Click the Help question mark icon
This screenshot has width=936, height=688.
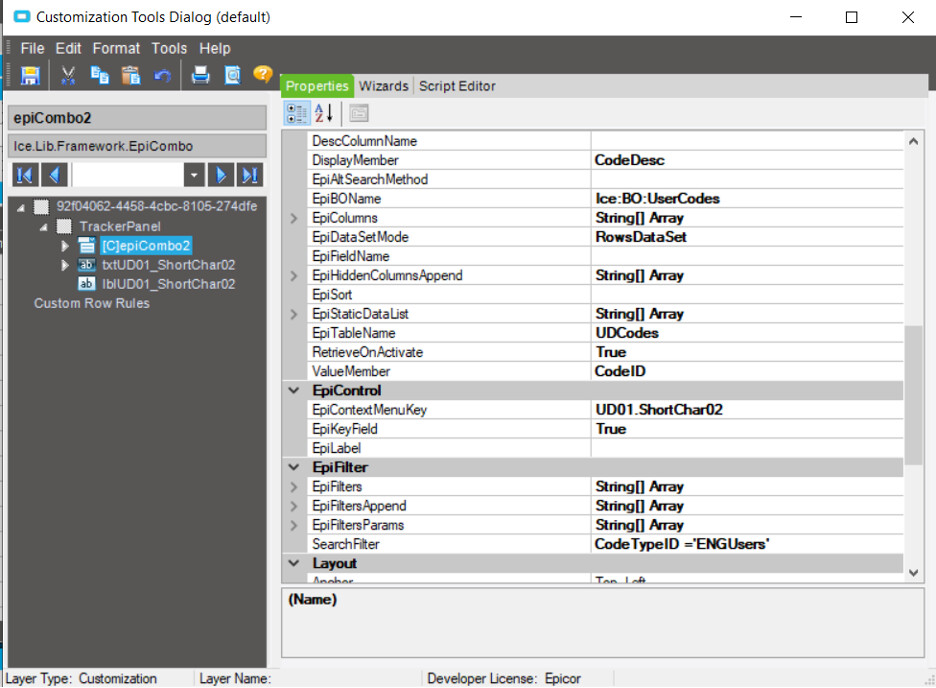(263, 74)
